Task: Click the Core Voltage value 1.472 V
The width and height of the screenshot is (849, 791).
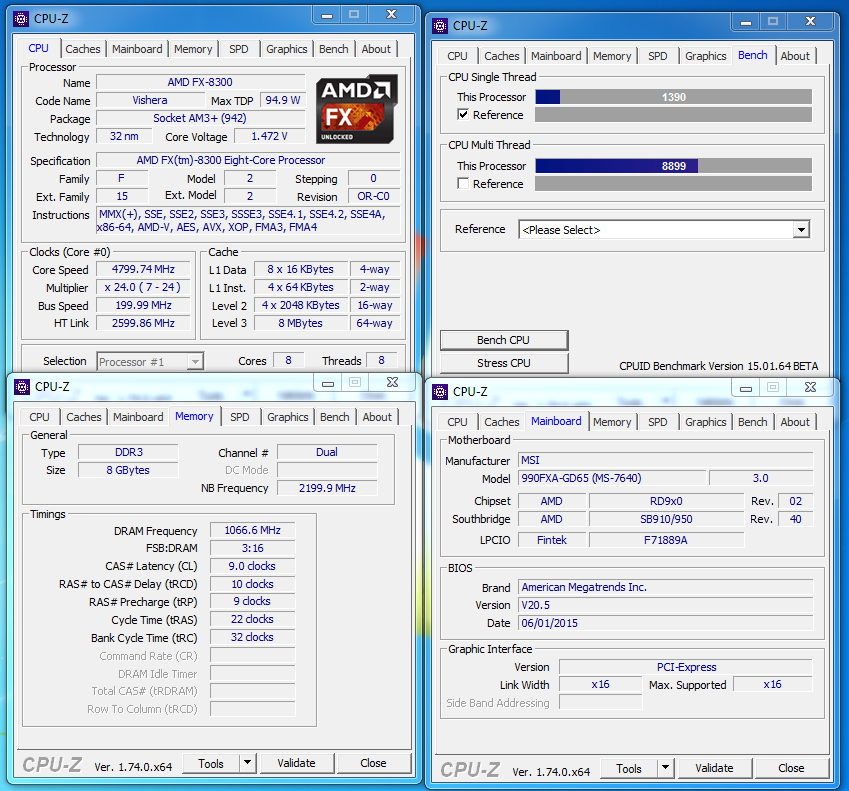Action: pos(270,136)
